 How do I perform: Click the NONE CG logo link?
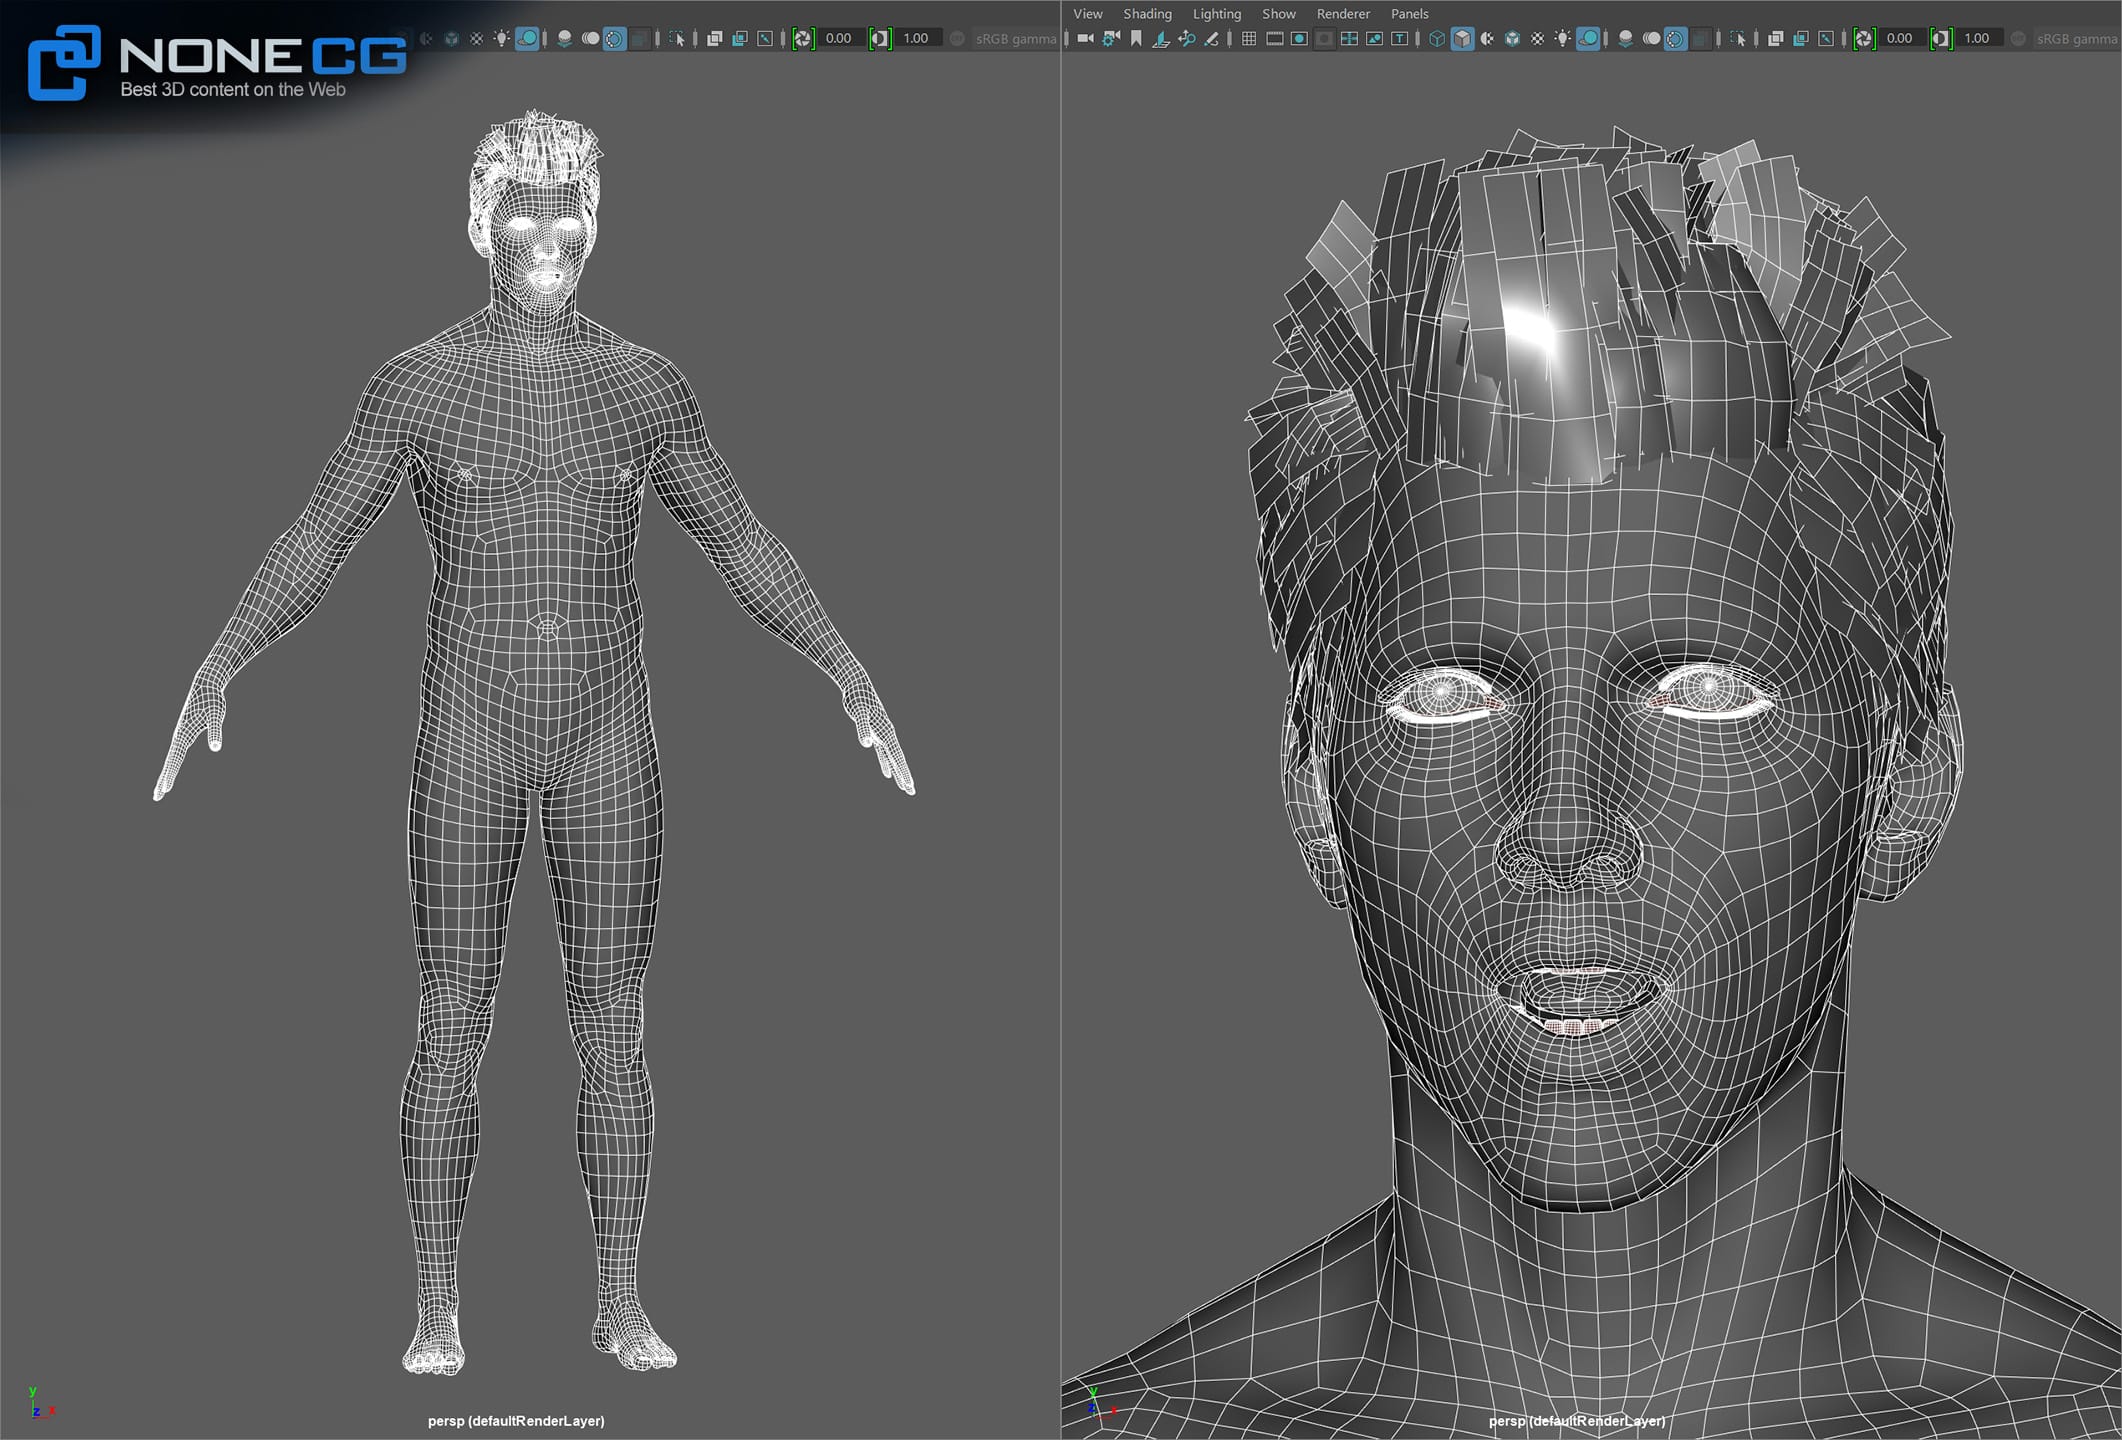point(217,63)
